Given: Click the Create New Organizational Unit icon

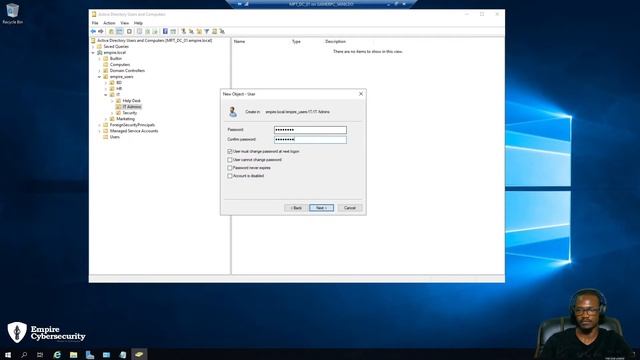Looking at the screenshot, I should (199, 31).
